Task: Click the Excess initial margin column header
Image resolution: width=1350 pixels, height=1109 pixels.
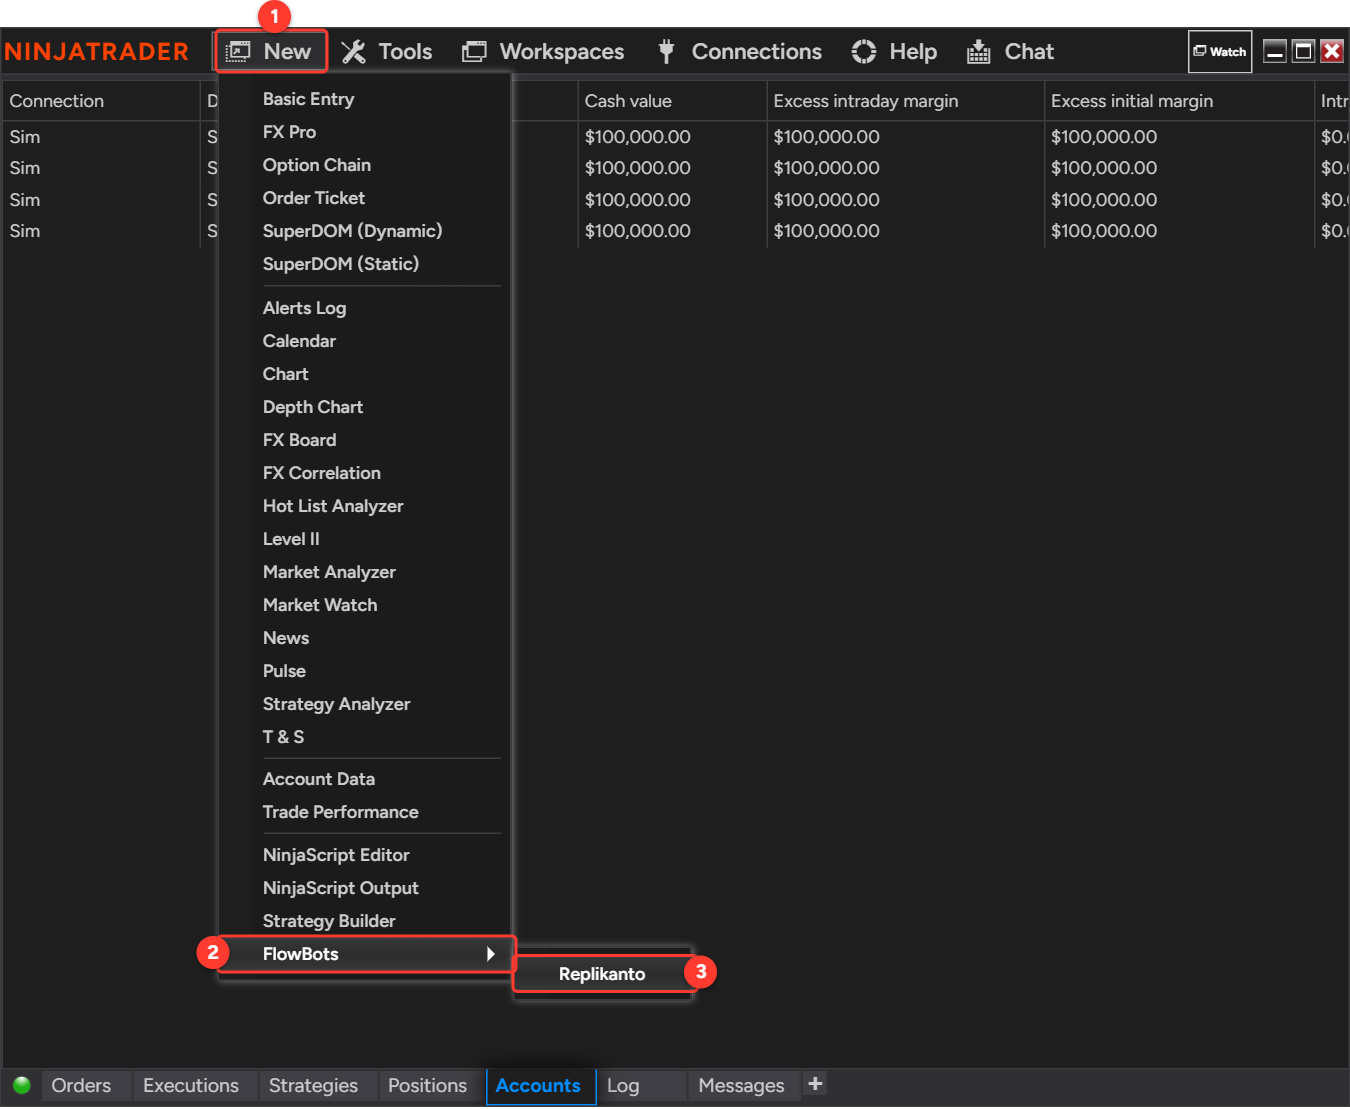Action: pos(1179,101)
